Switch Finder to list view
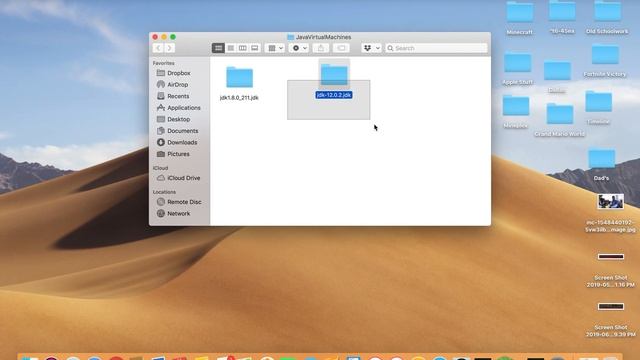The image size is (640, 360). (231, 48)
